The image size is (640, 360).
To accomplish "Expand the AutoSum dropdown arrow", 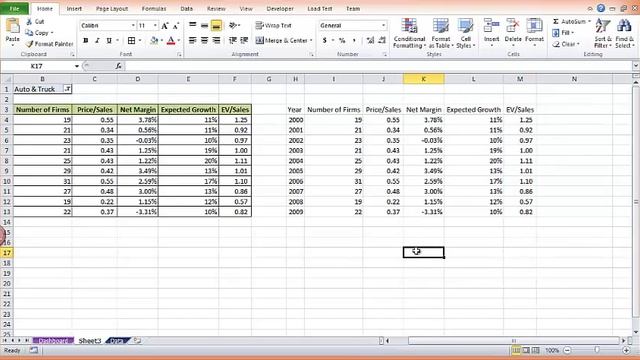I will pyautogui.click(x=589, y=21).
